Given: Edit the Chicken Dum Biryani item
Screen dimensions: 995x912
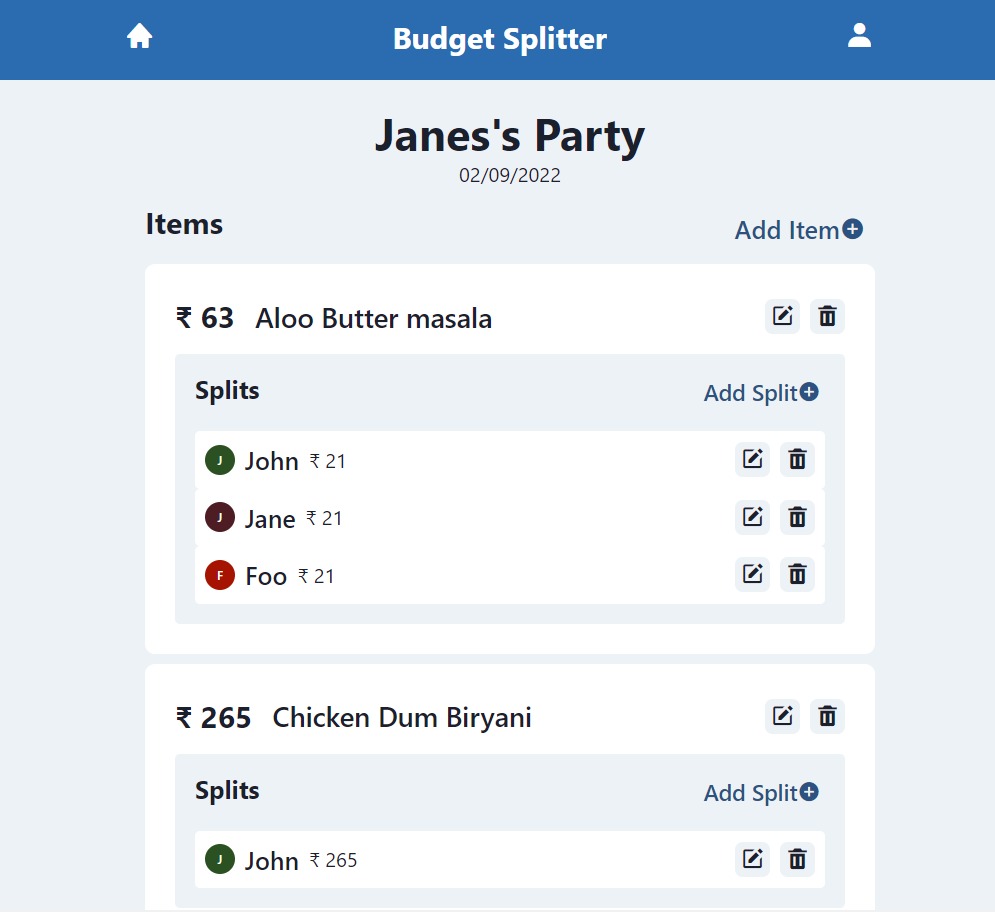Looking at the screenshot, I should coord(782,716).
